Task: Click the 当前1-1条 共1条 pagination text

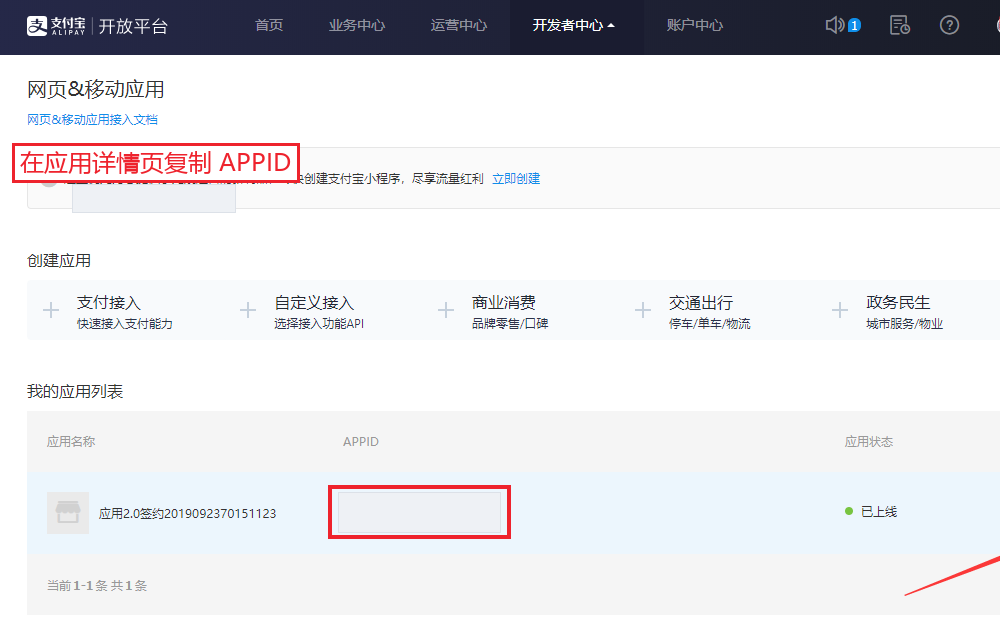Action: pos(97,585)
